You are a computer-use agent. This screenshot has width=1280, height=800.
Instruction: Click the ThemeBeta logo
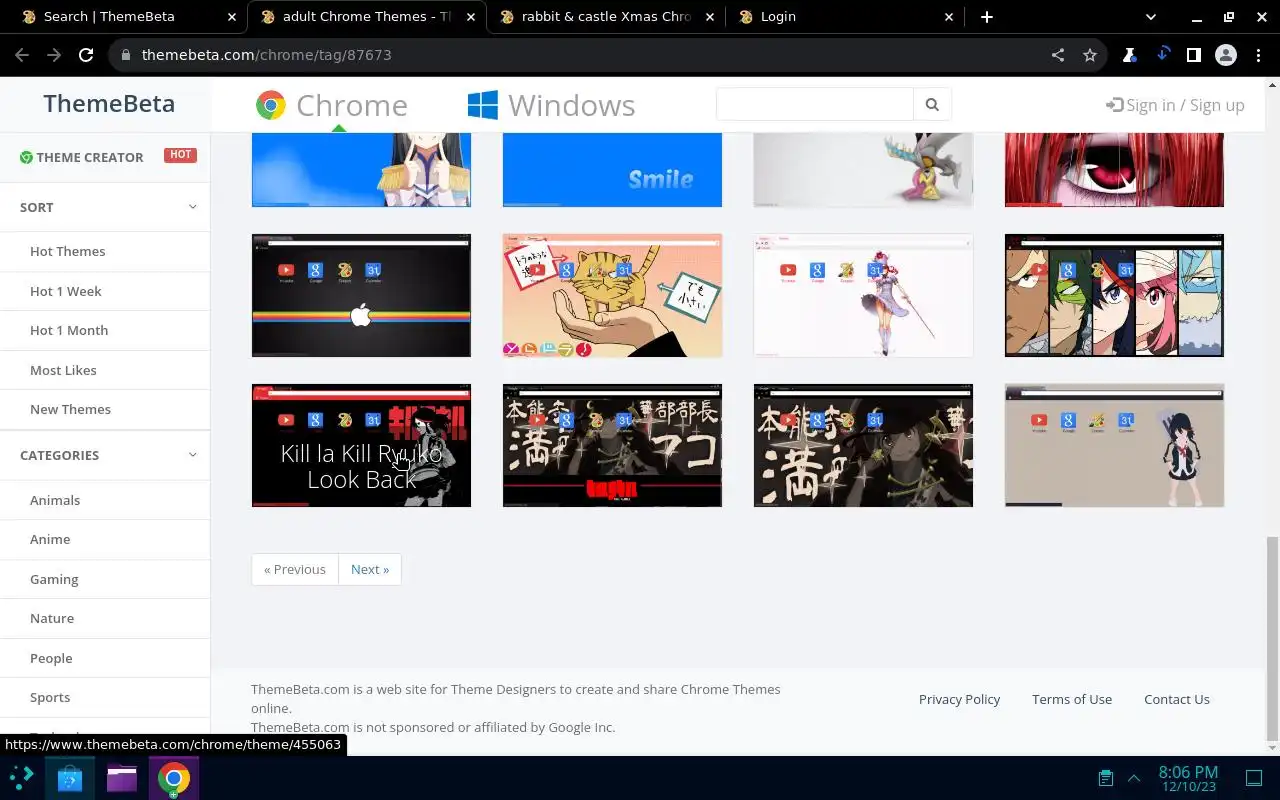point(109,104)
